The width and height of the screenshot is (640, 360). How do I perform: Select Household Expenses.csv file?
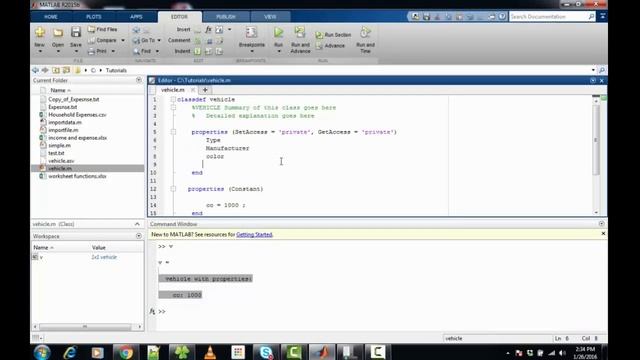click(x=77, y=115)
